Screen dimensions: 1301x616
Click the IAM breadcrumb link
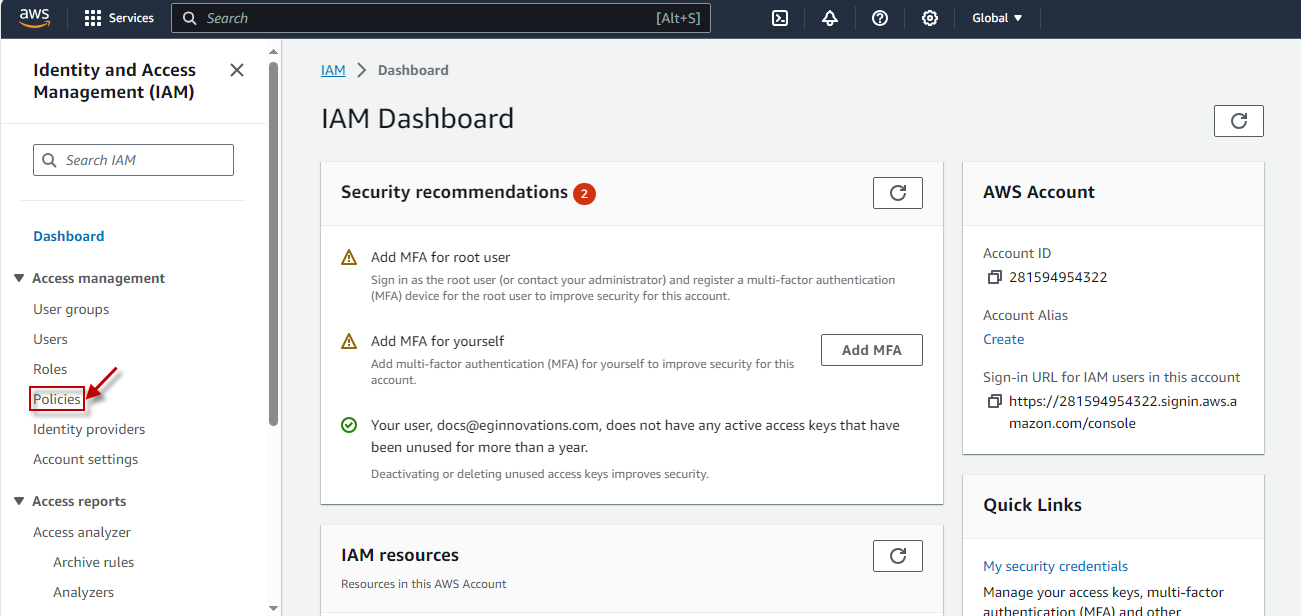(x=333, y=70)
